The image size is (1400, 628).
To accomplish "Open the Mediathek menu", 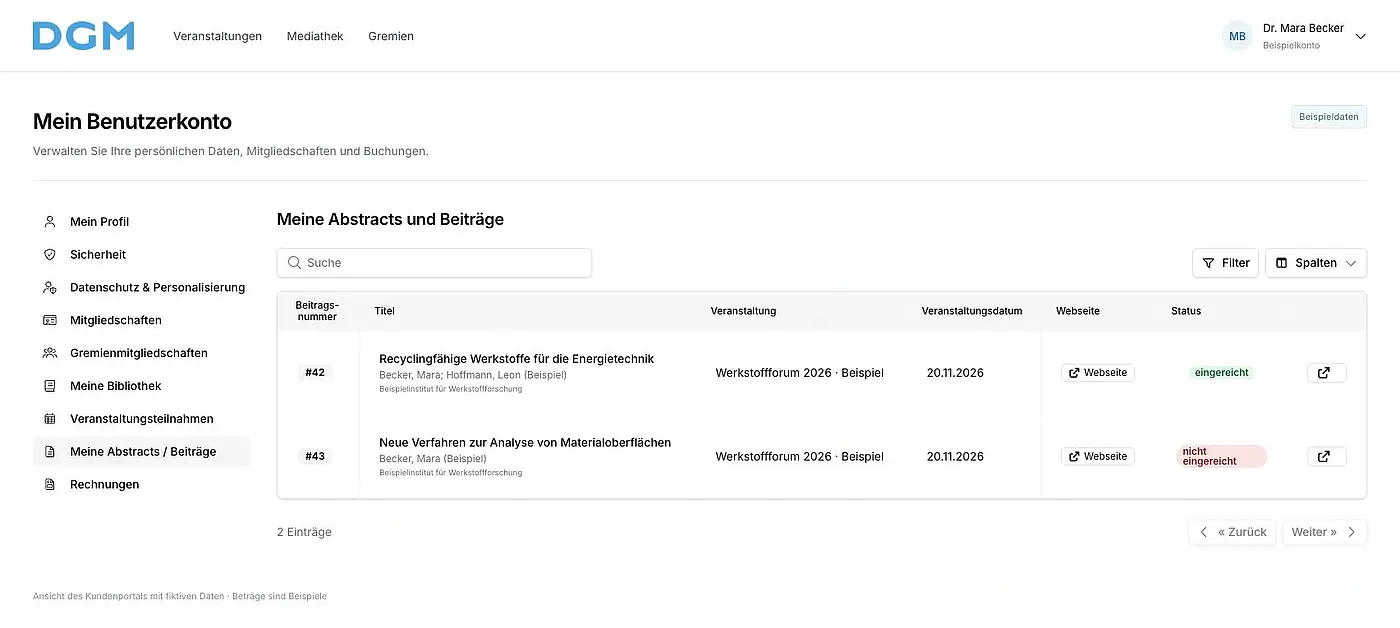I will click(x=315, y=36).
